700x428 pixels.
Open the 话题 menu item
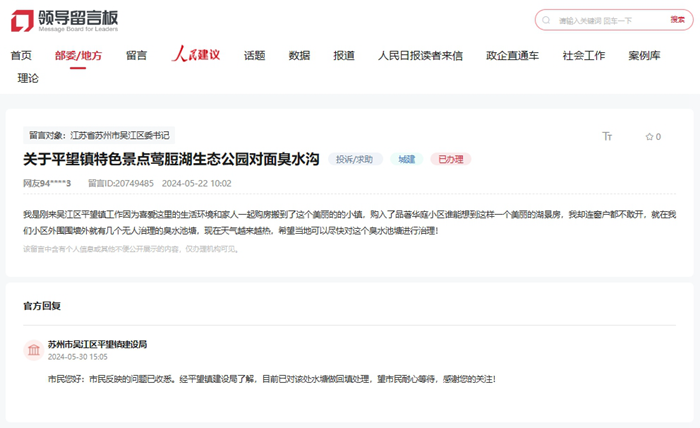(x=254, y=55)
